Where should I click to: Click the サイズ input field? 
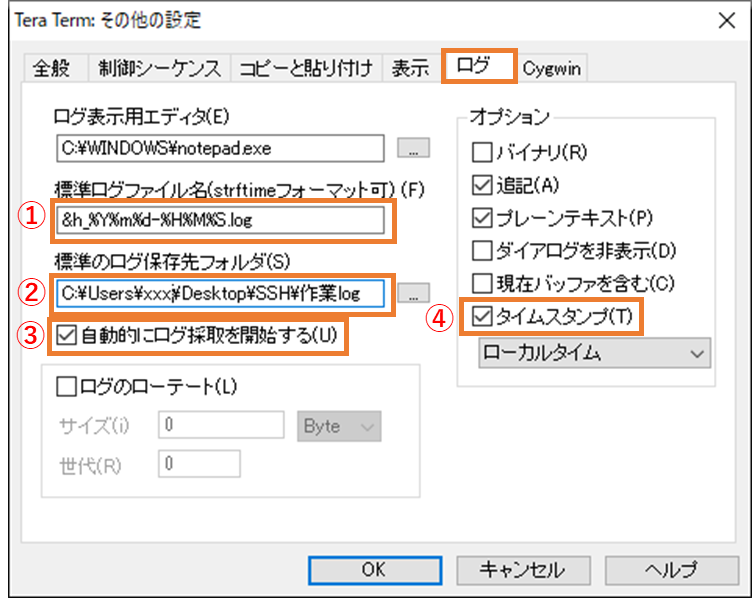(x=221, y=424)
